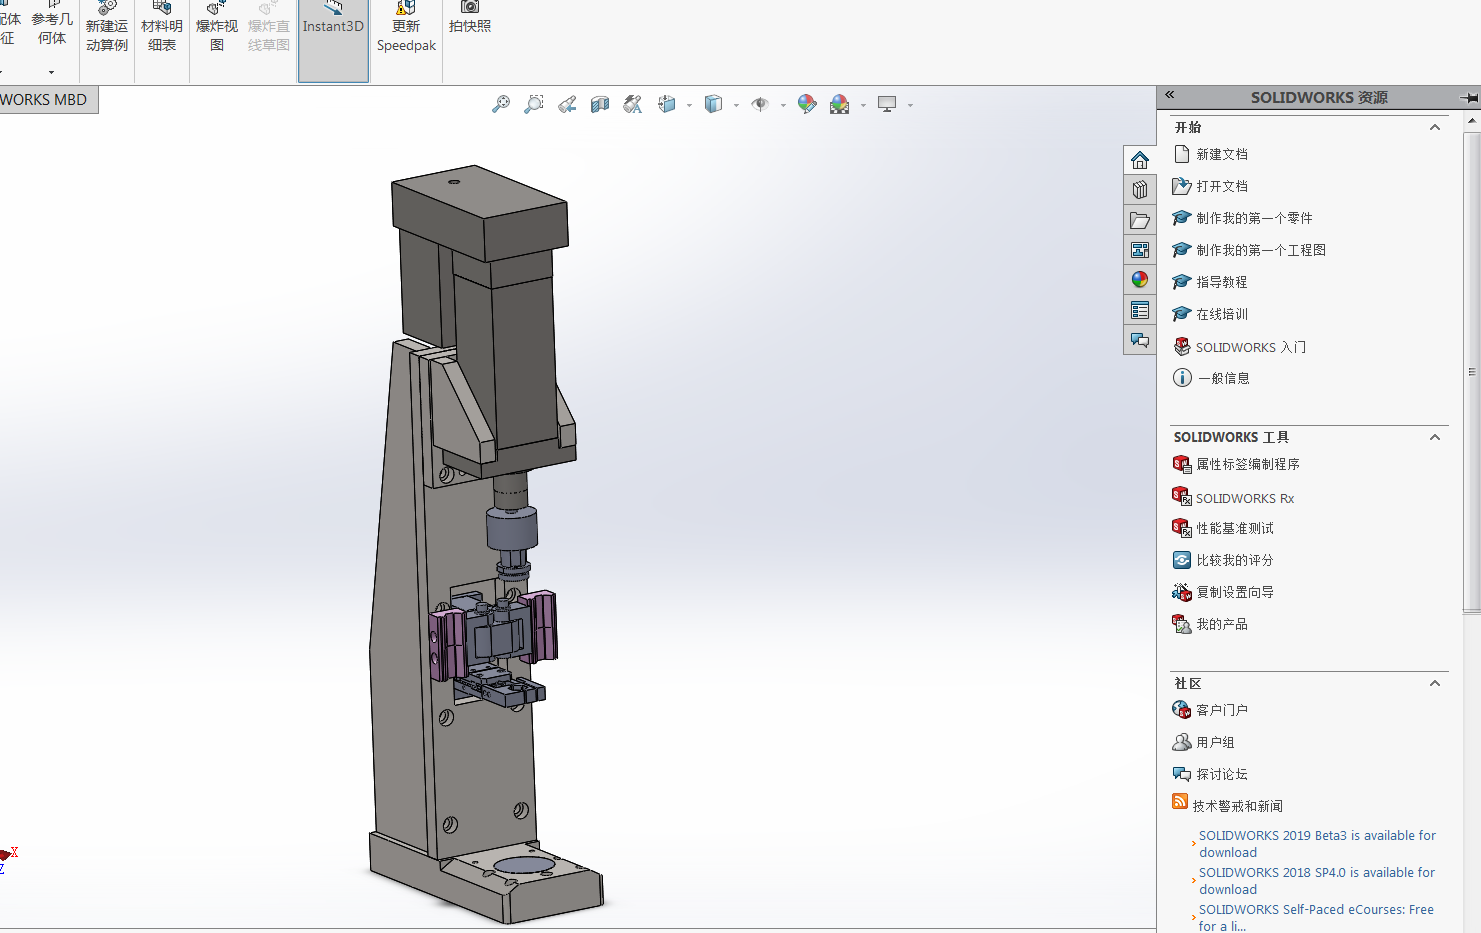1481x933 pixels.
Task: Click the Zoom to Fit icon
Action: pyautogui.click(x=501, y=104)
